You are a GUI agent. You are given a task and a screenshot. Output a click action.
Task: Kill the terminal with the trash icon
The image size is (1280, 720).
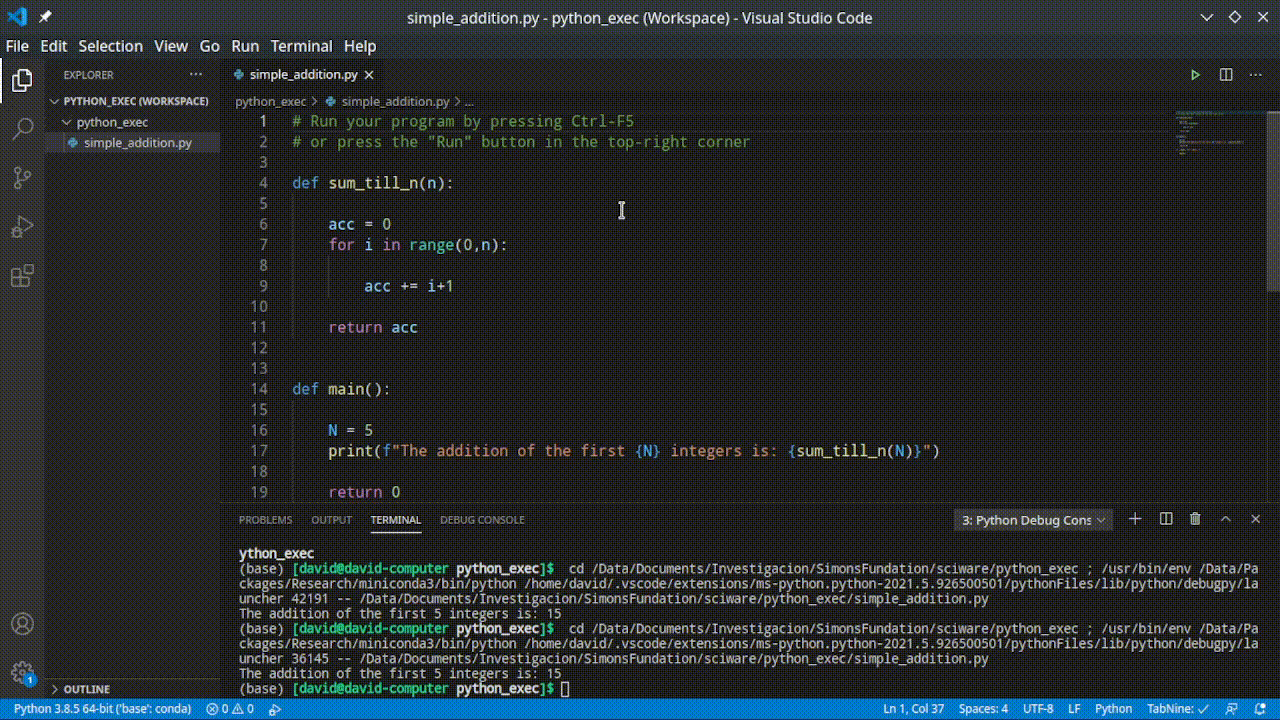click(x=1195, y=519)
